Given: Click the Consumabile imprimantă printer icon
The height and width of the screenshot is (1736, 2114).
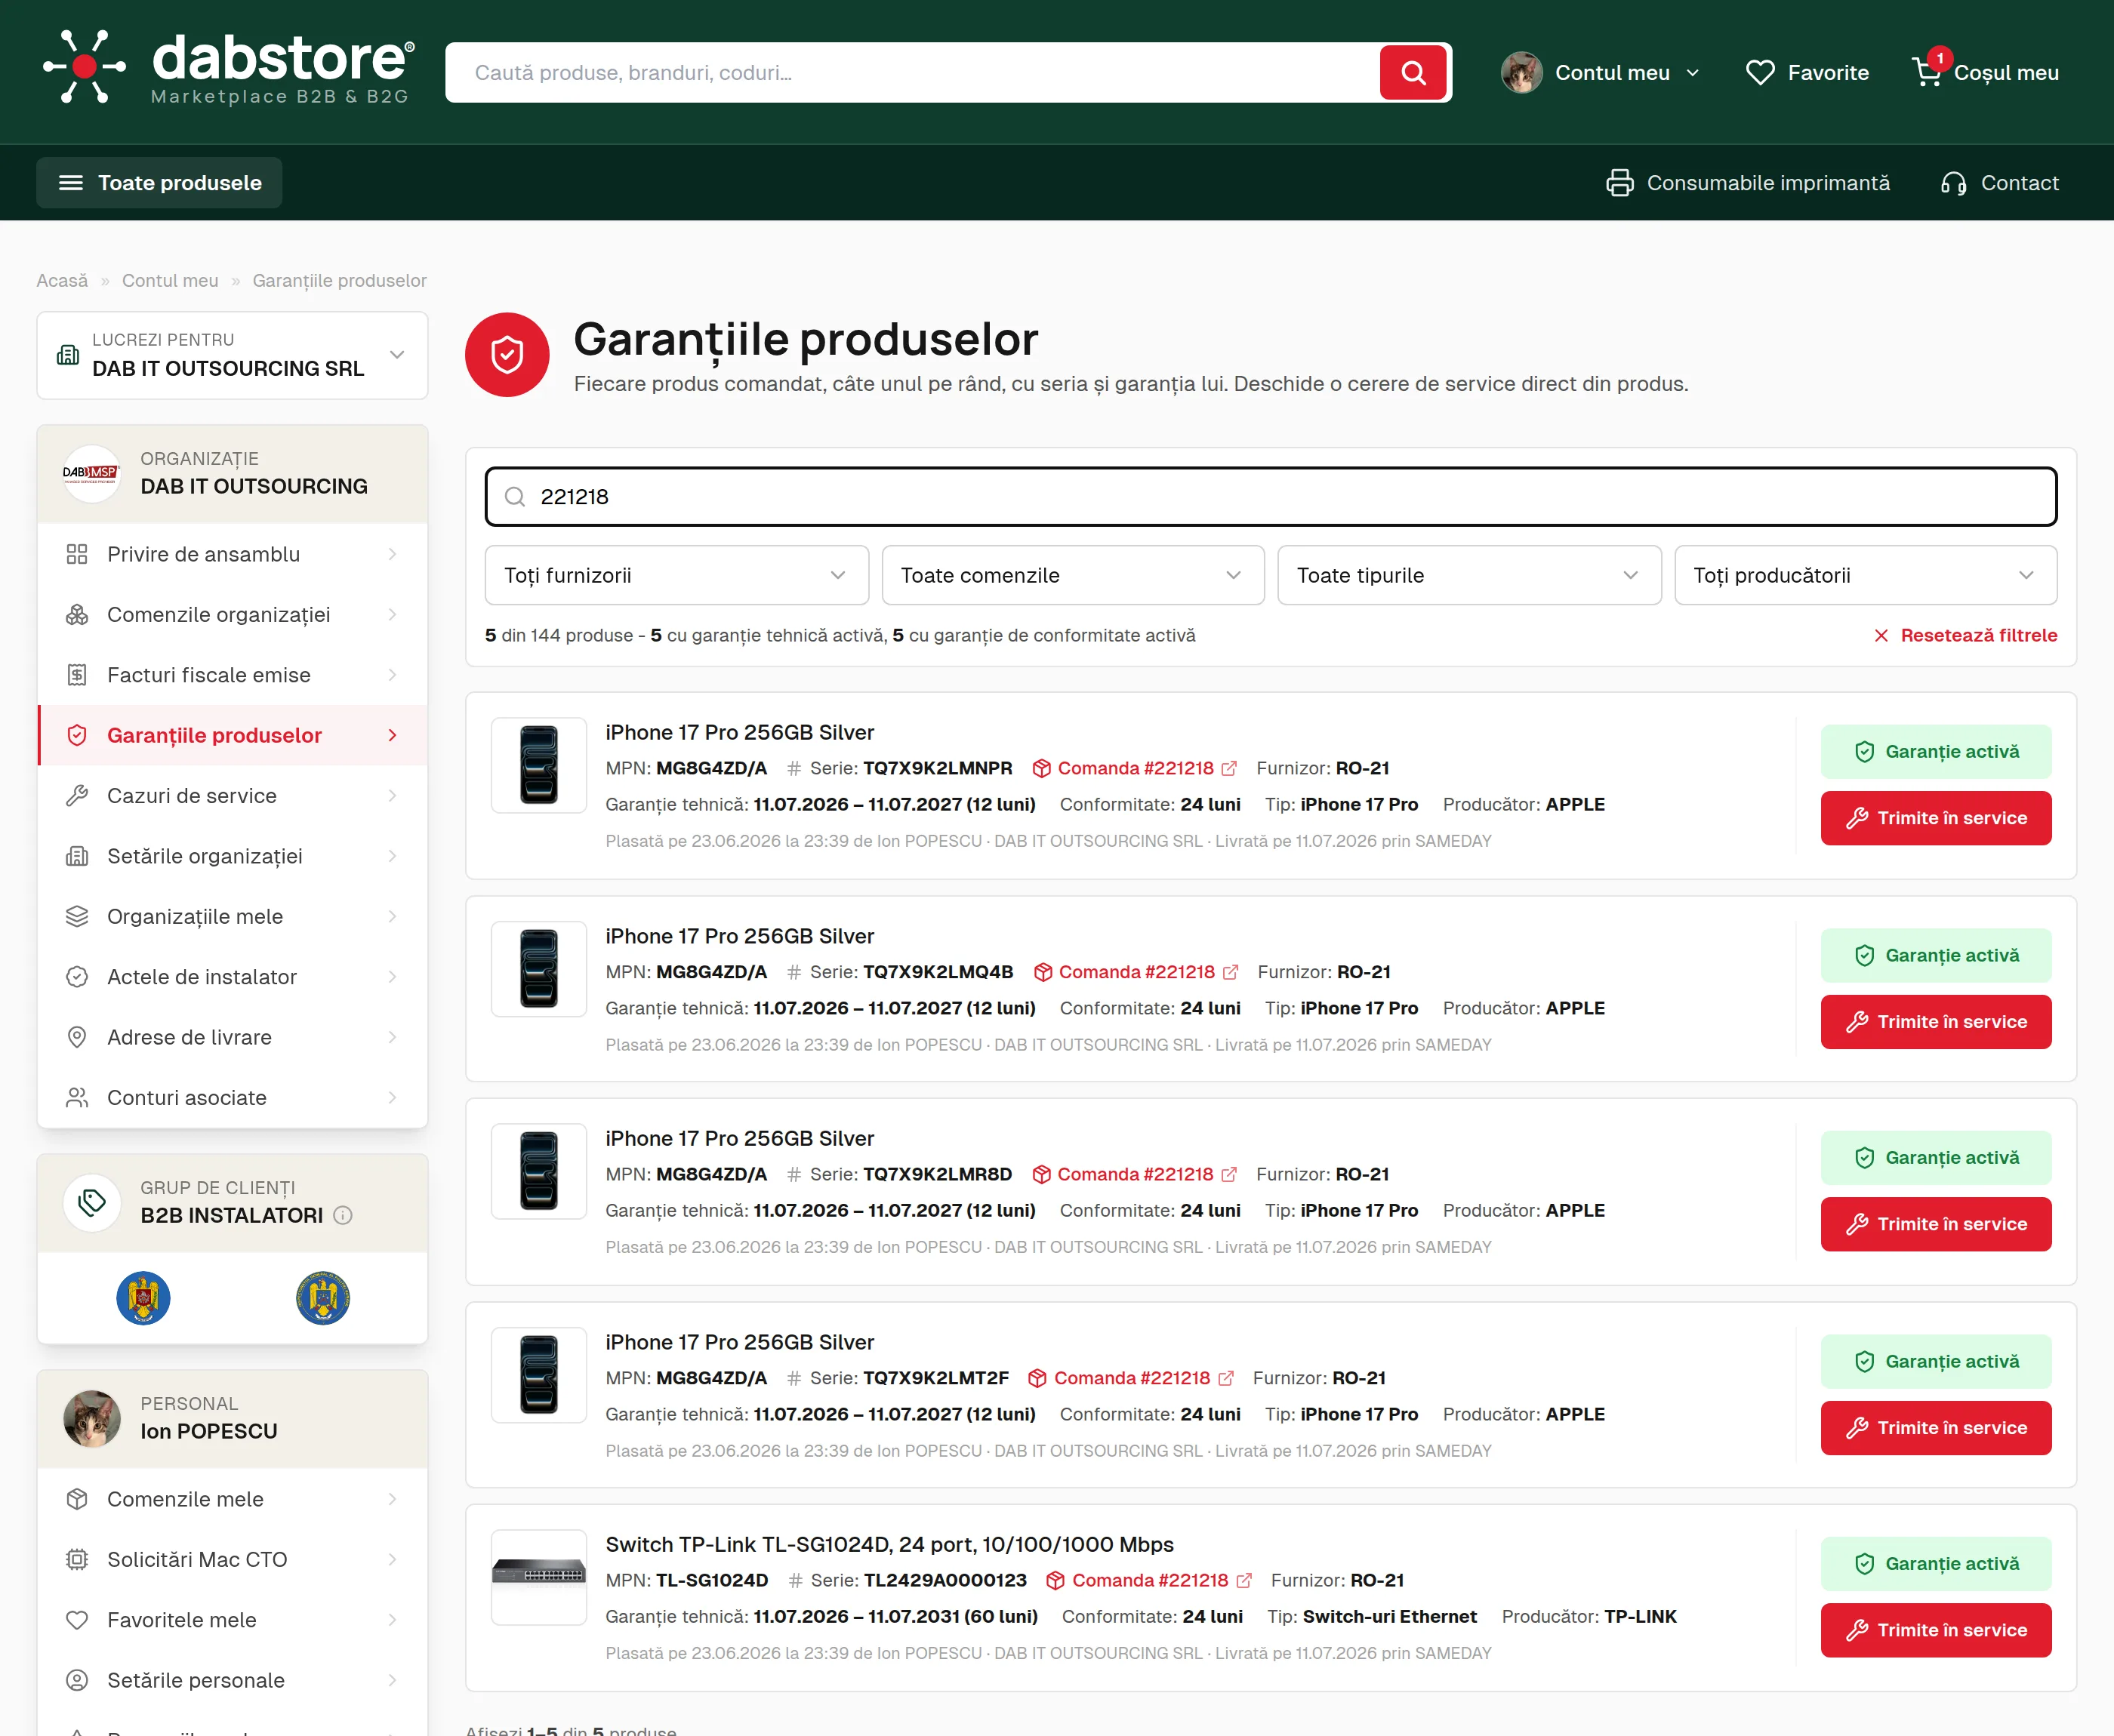Looking at the screenshot, I should pyautogui.click(x=1619, y=183).
